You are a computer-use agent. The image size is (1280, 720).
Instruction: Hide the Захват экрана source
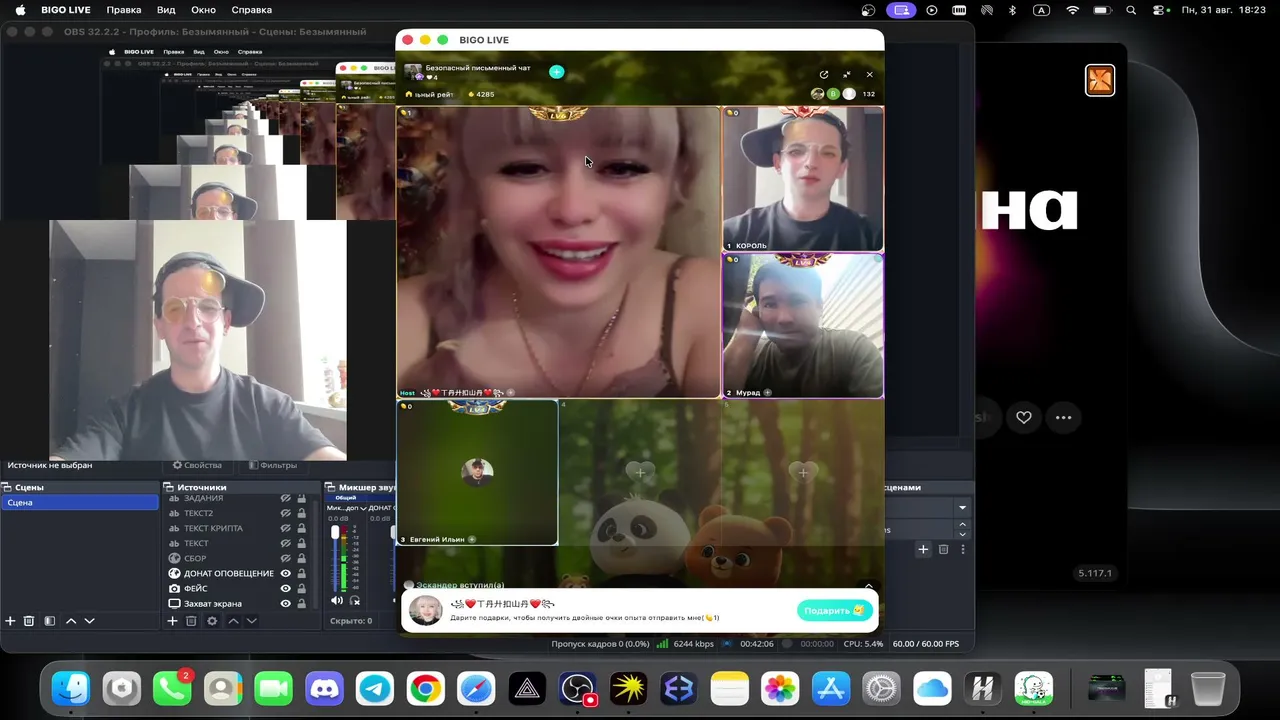tap(285, 603)
